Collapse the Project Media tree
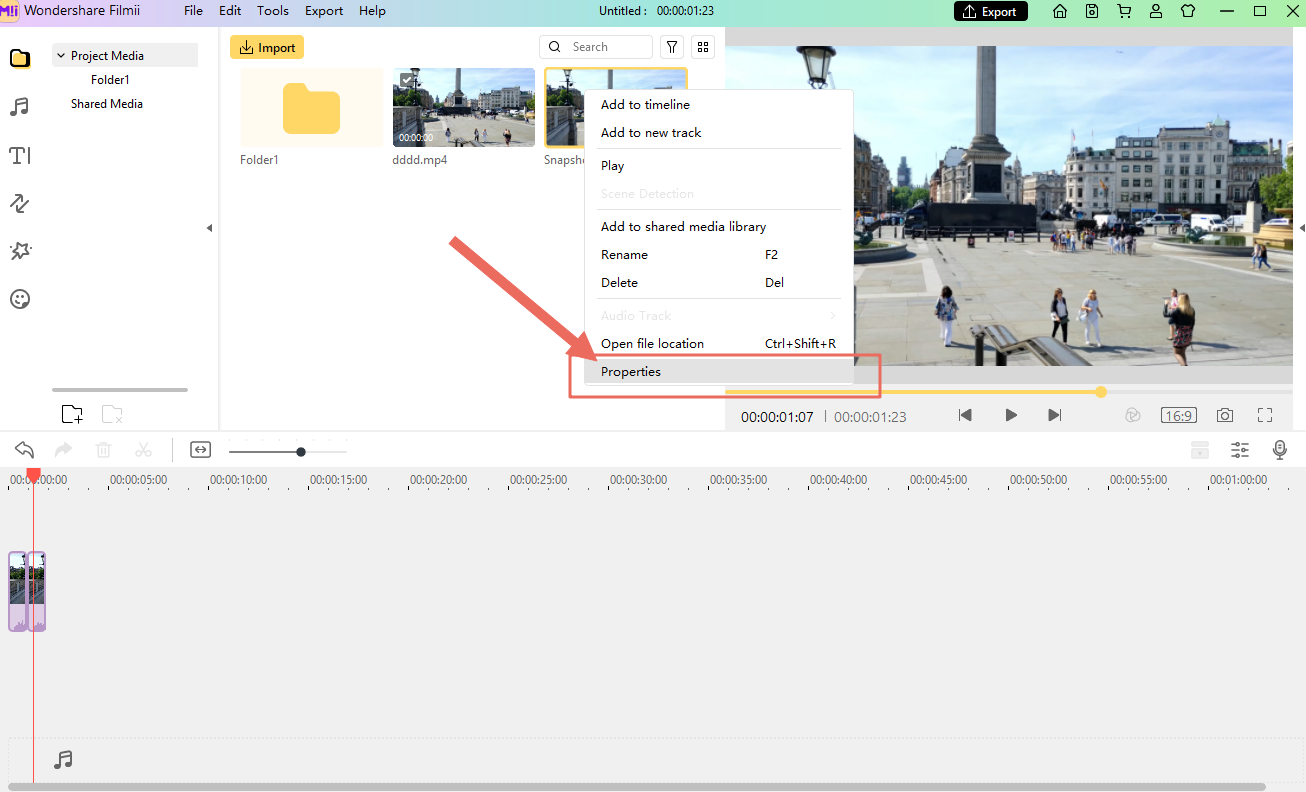This screenshot has width=1306, height=792. pyautogui.click(x=61, y=56)
